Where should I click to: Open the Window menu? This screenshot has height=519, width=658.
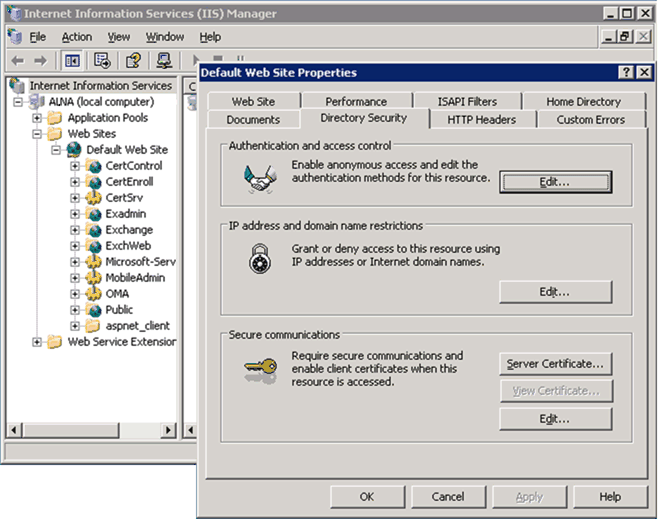[x=165, y=37]
